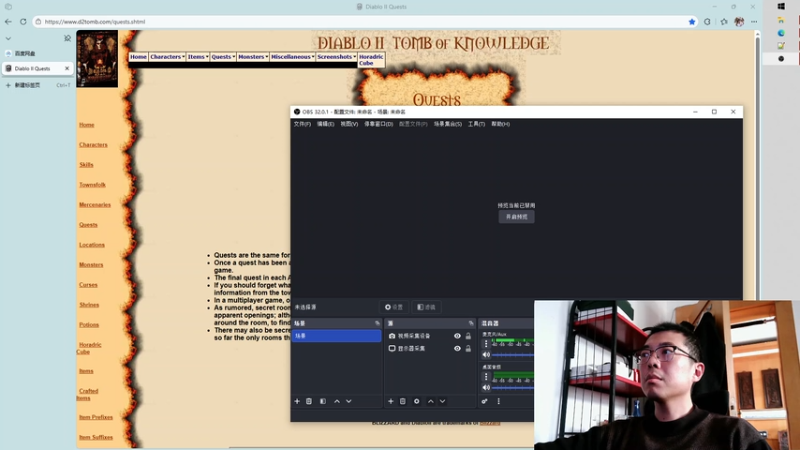
Task: Float the OBS scenes dock panel
Action: (378, 323)
